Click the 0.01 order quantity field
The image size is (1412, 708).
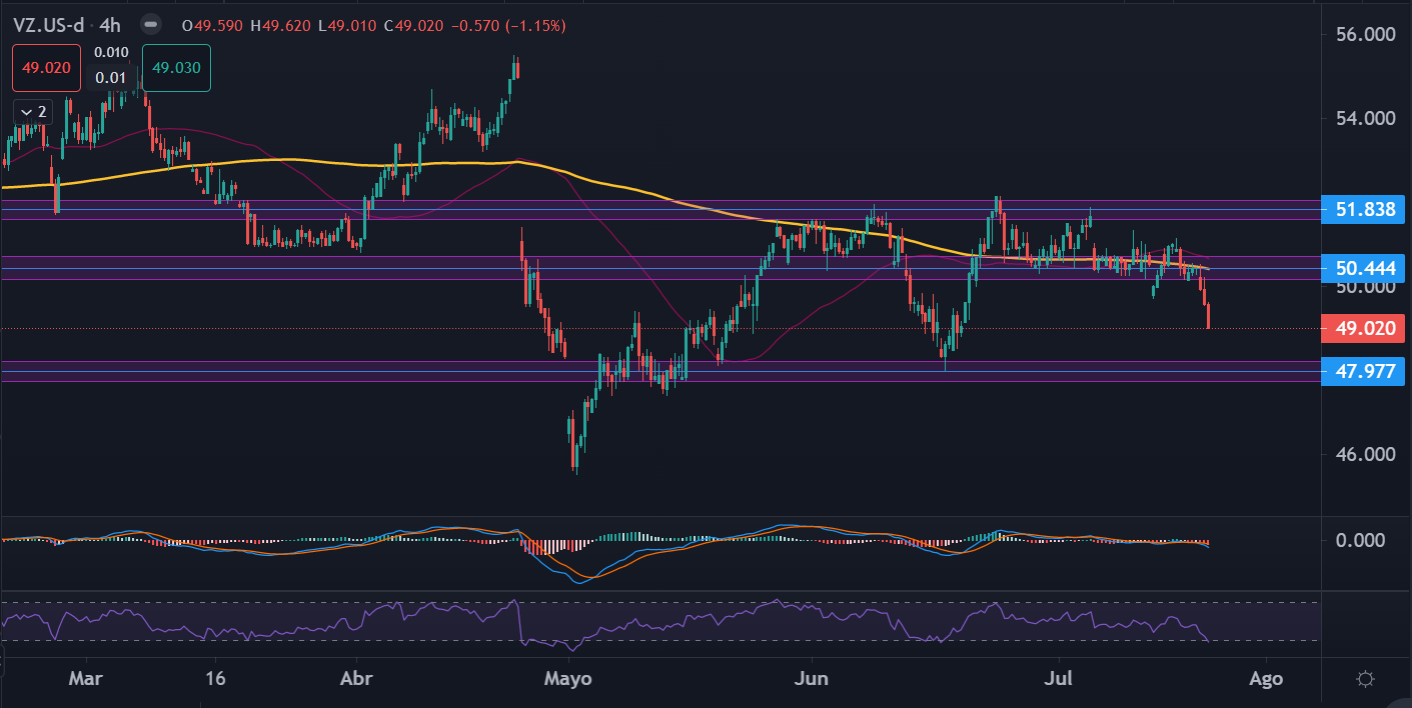(110, 77)
